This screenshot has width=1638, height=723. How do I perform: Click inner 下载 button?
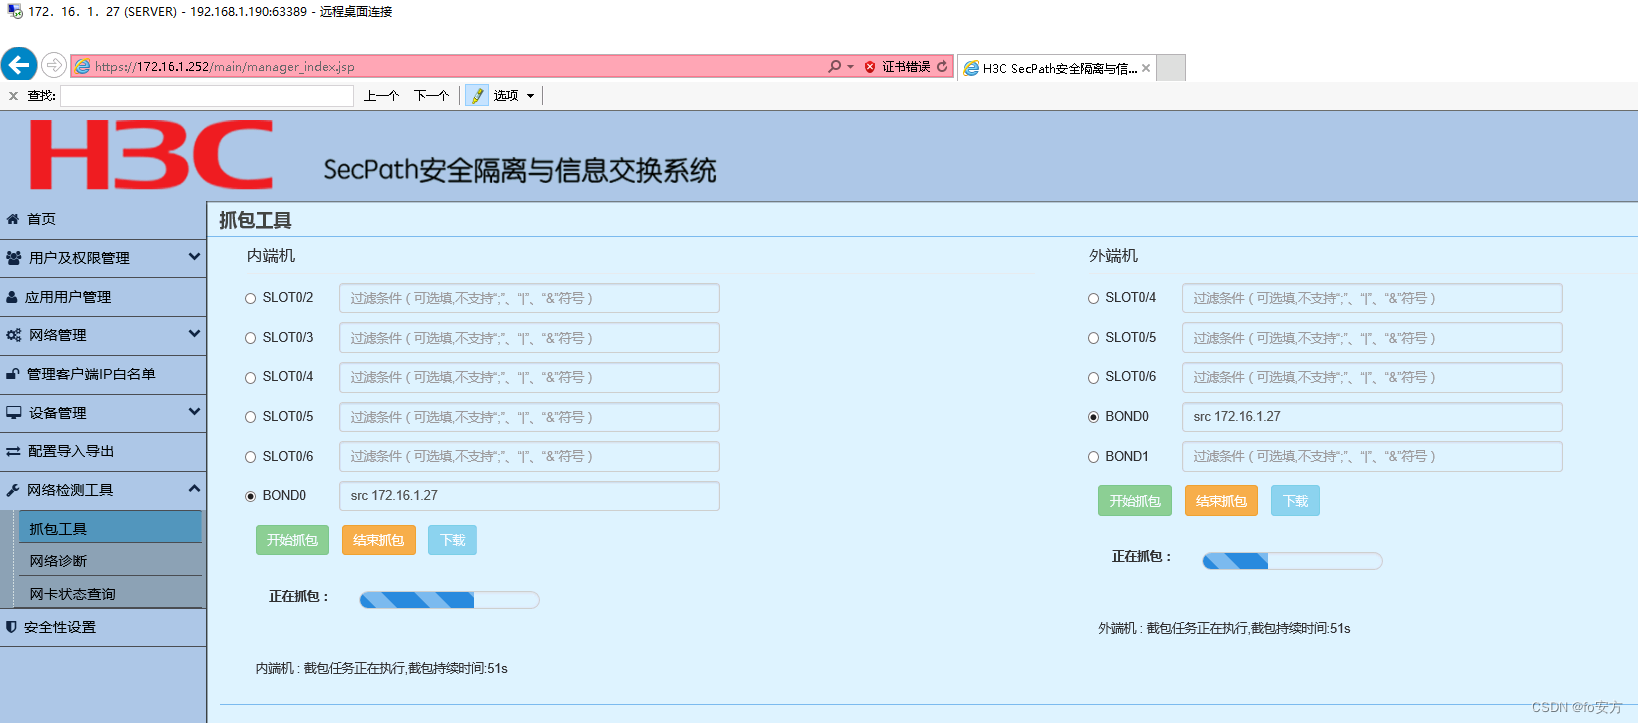point(452,540)
